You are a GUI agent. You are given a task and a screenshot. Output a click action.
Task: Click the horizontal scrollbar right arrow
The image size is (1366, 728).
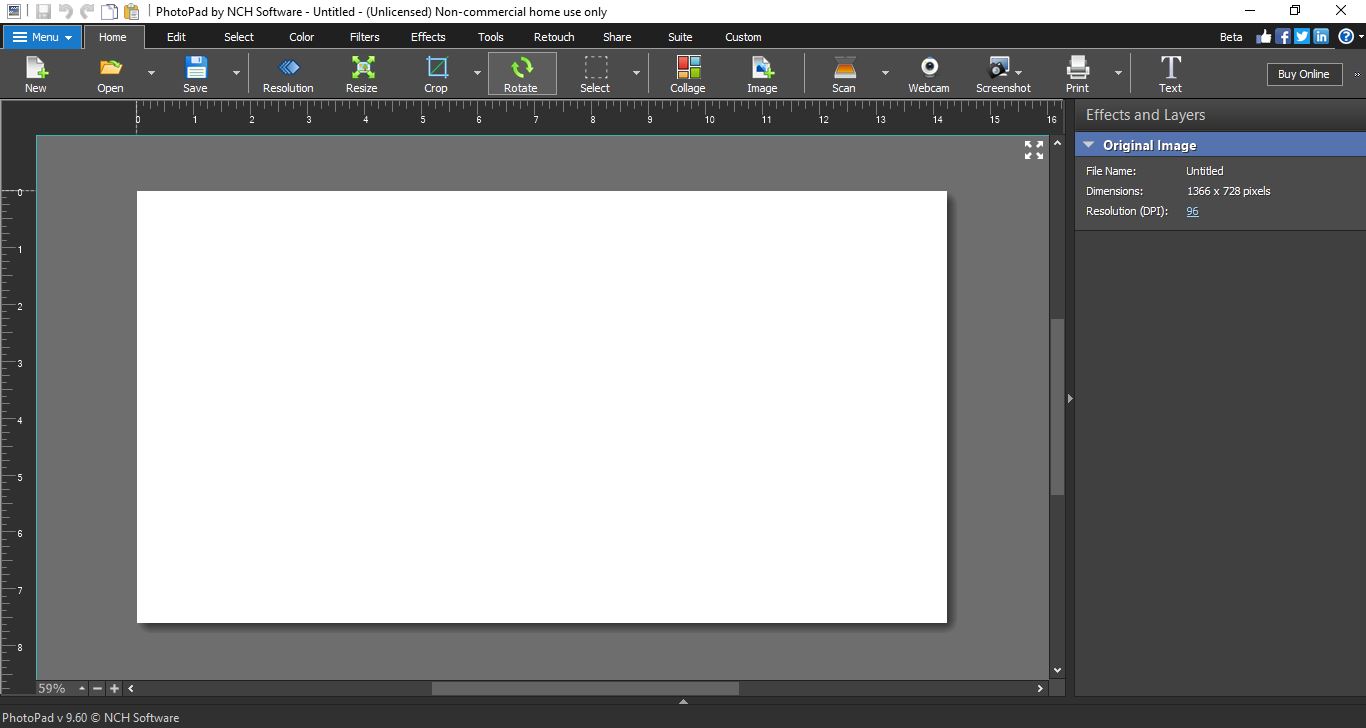point(1040,688)
